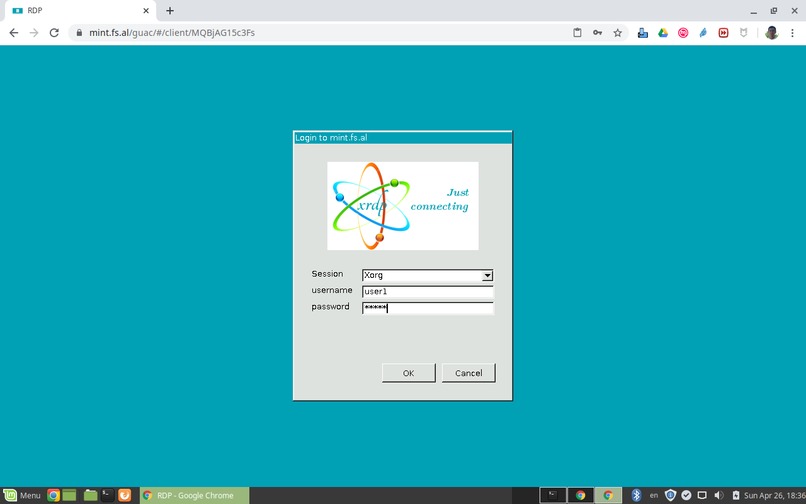Open the Session dropdown arrow
Screen dimensions: 806x504
487,276
